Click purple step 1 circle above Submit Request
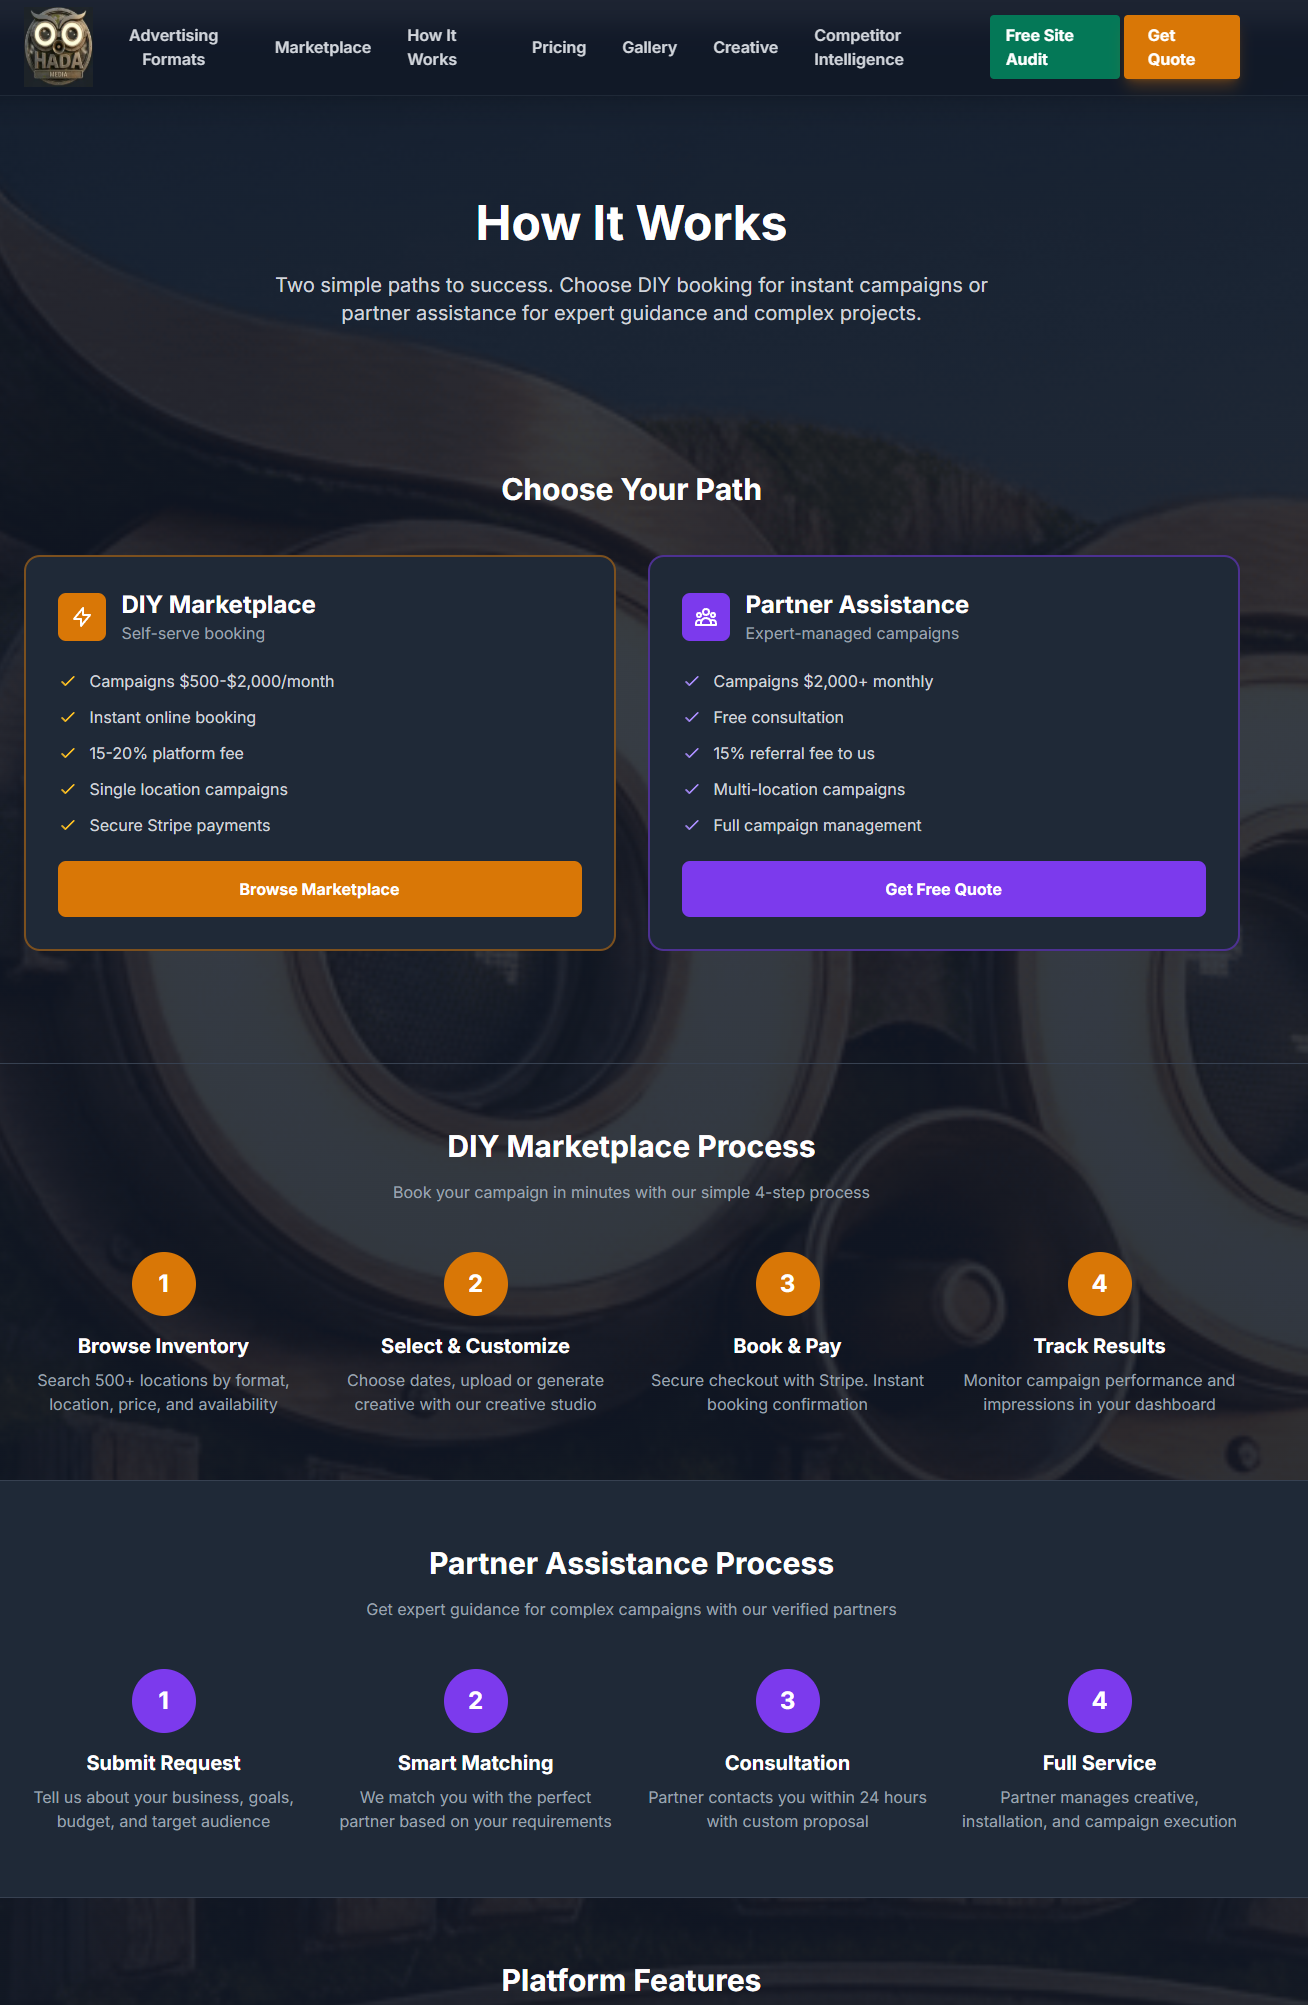Screen dimensions: 1308x2005 (x=164, y=1701)
